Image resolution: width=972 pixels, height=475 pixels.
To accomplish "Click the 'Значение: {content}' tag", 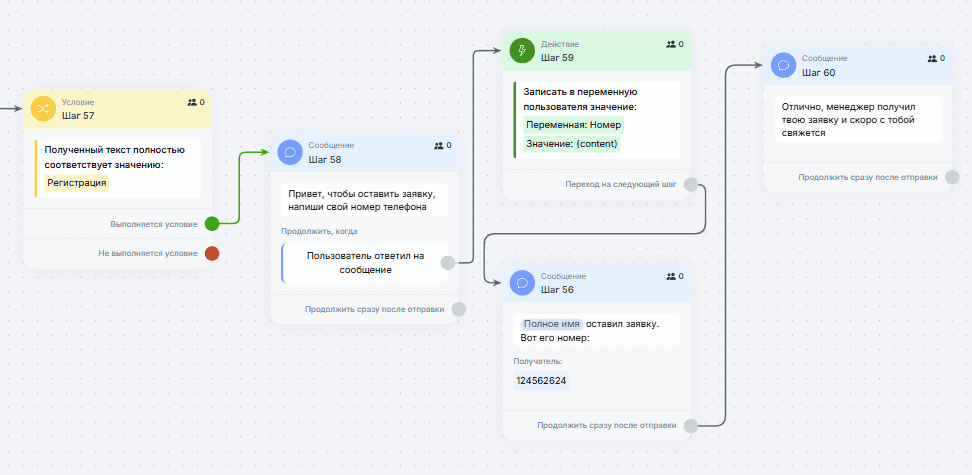I will [572, 144].
